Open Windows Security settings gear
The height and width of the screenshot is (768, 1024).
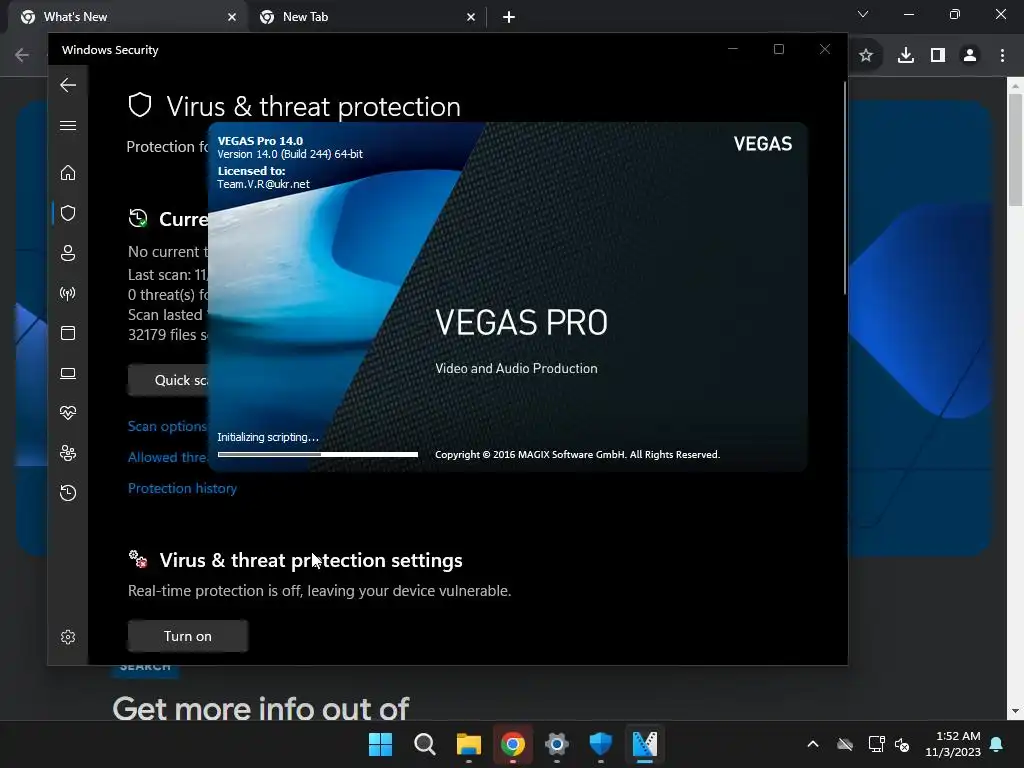click(68, 637)
